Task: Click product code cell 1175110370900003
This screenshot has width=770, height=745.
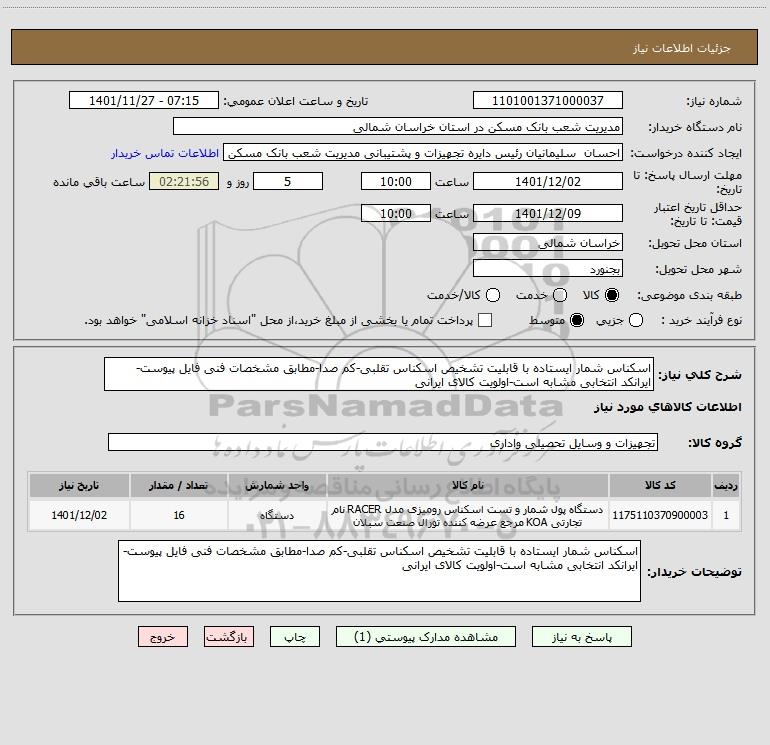Action: point(660,515)
